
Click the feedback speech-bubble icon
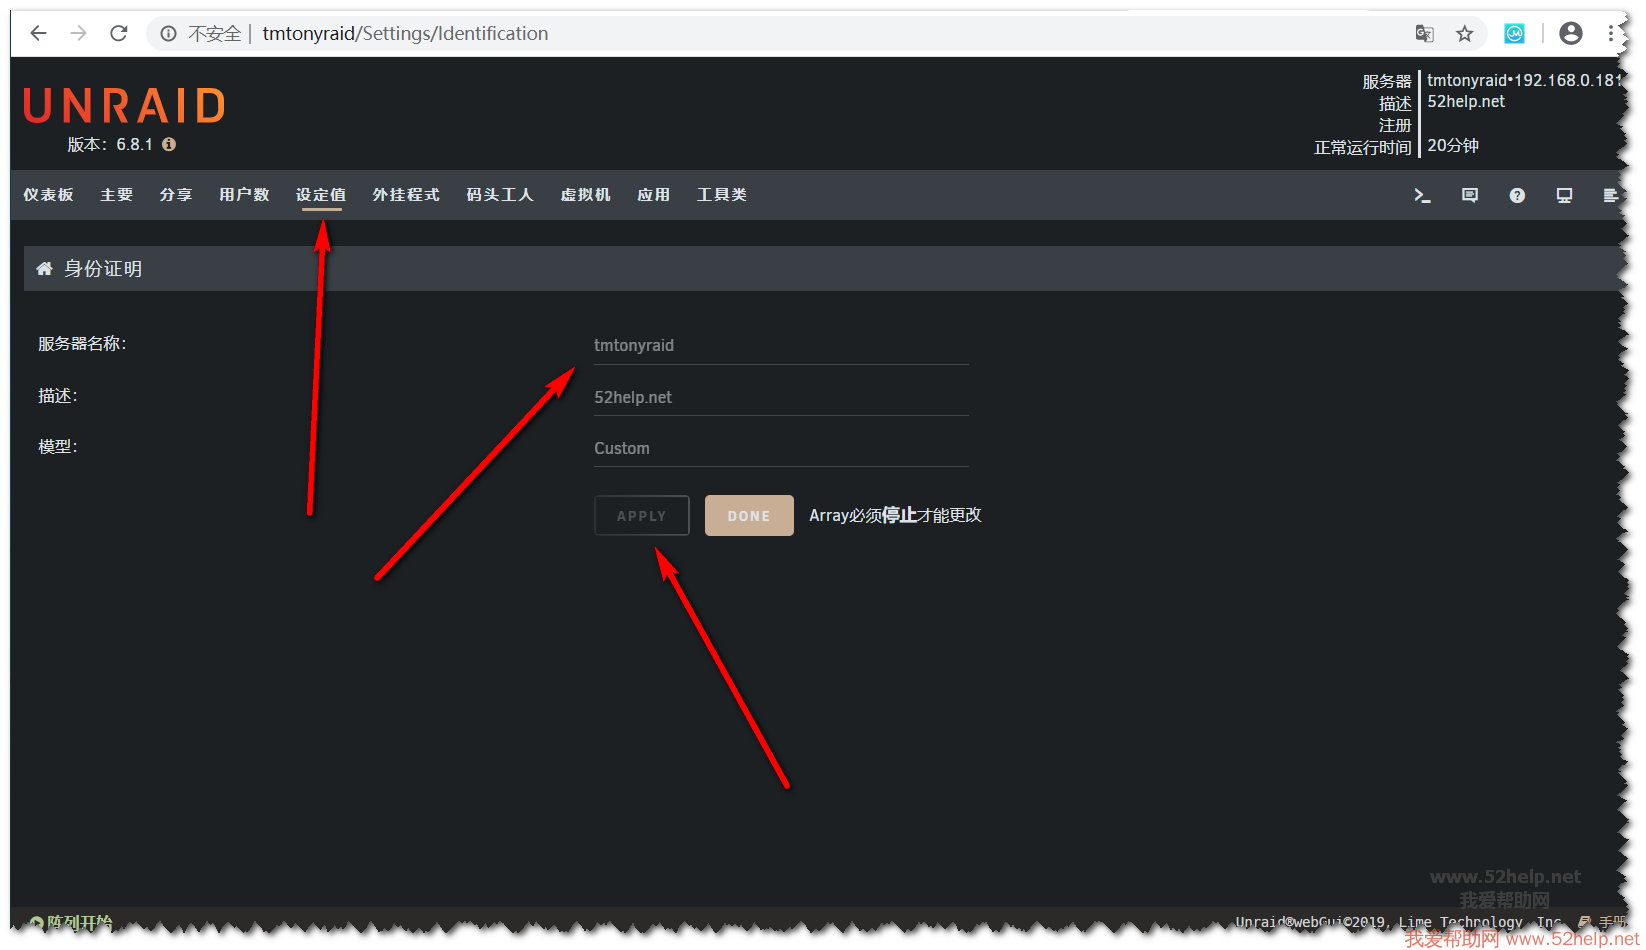pos(1469,196)
